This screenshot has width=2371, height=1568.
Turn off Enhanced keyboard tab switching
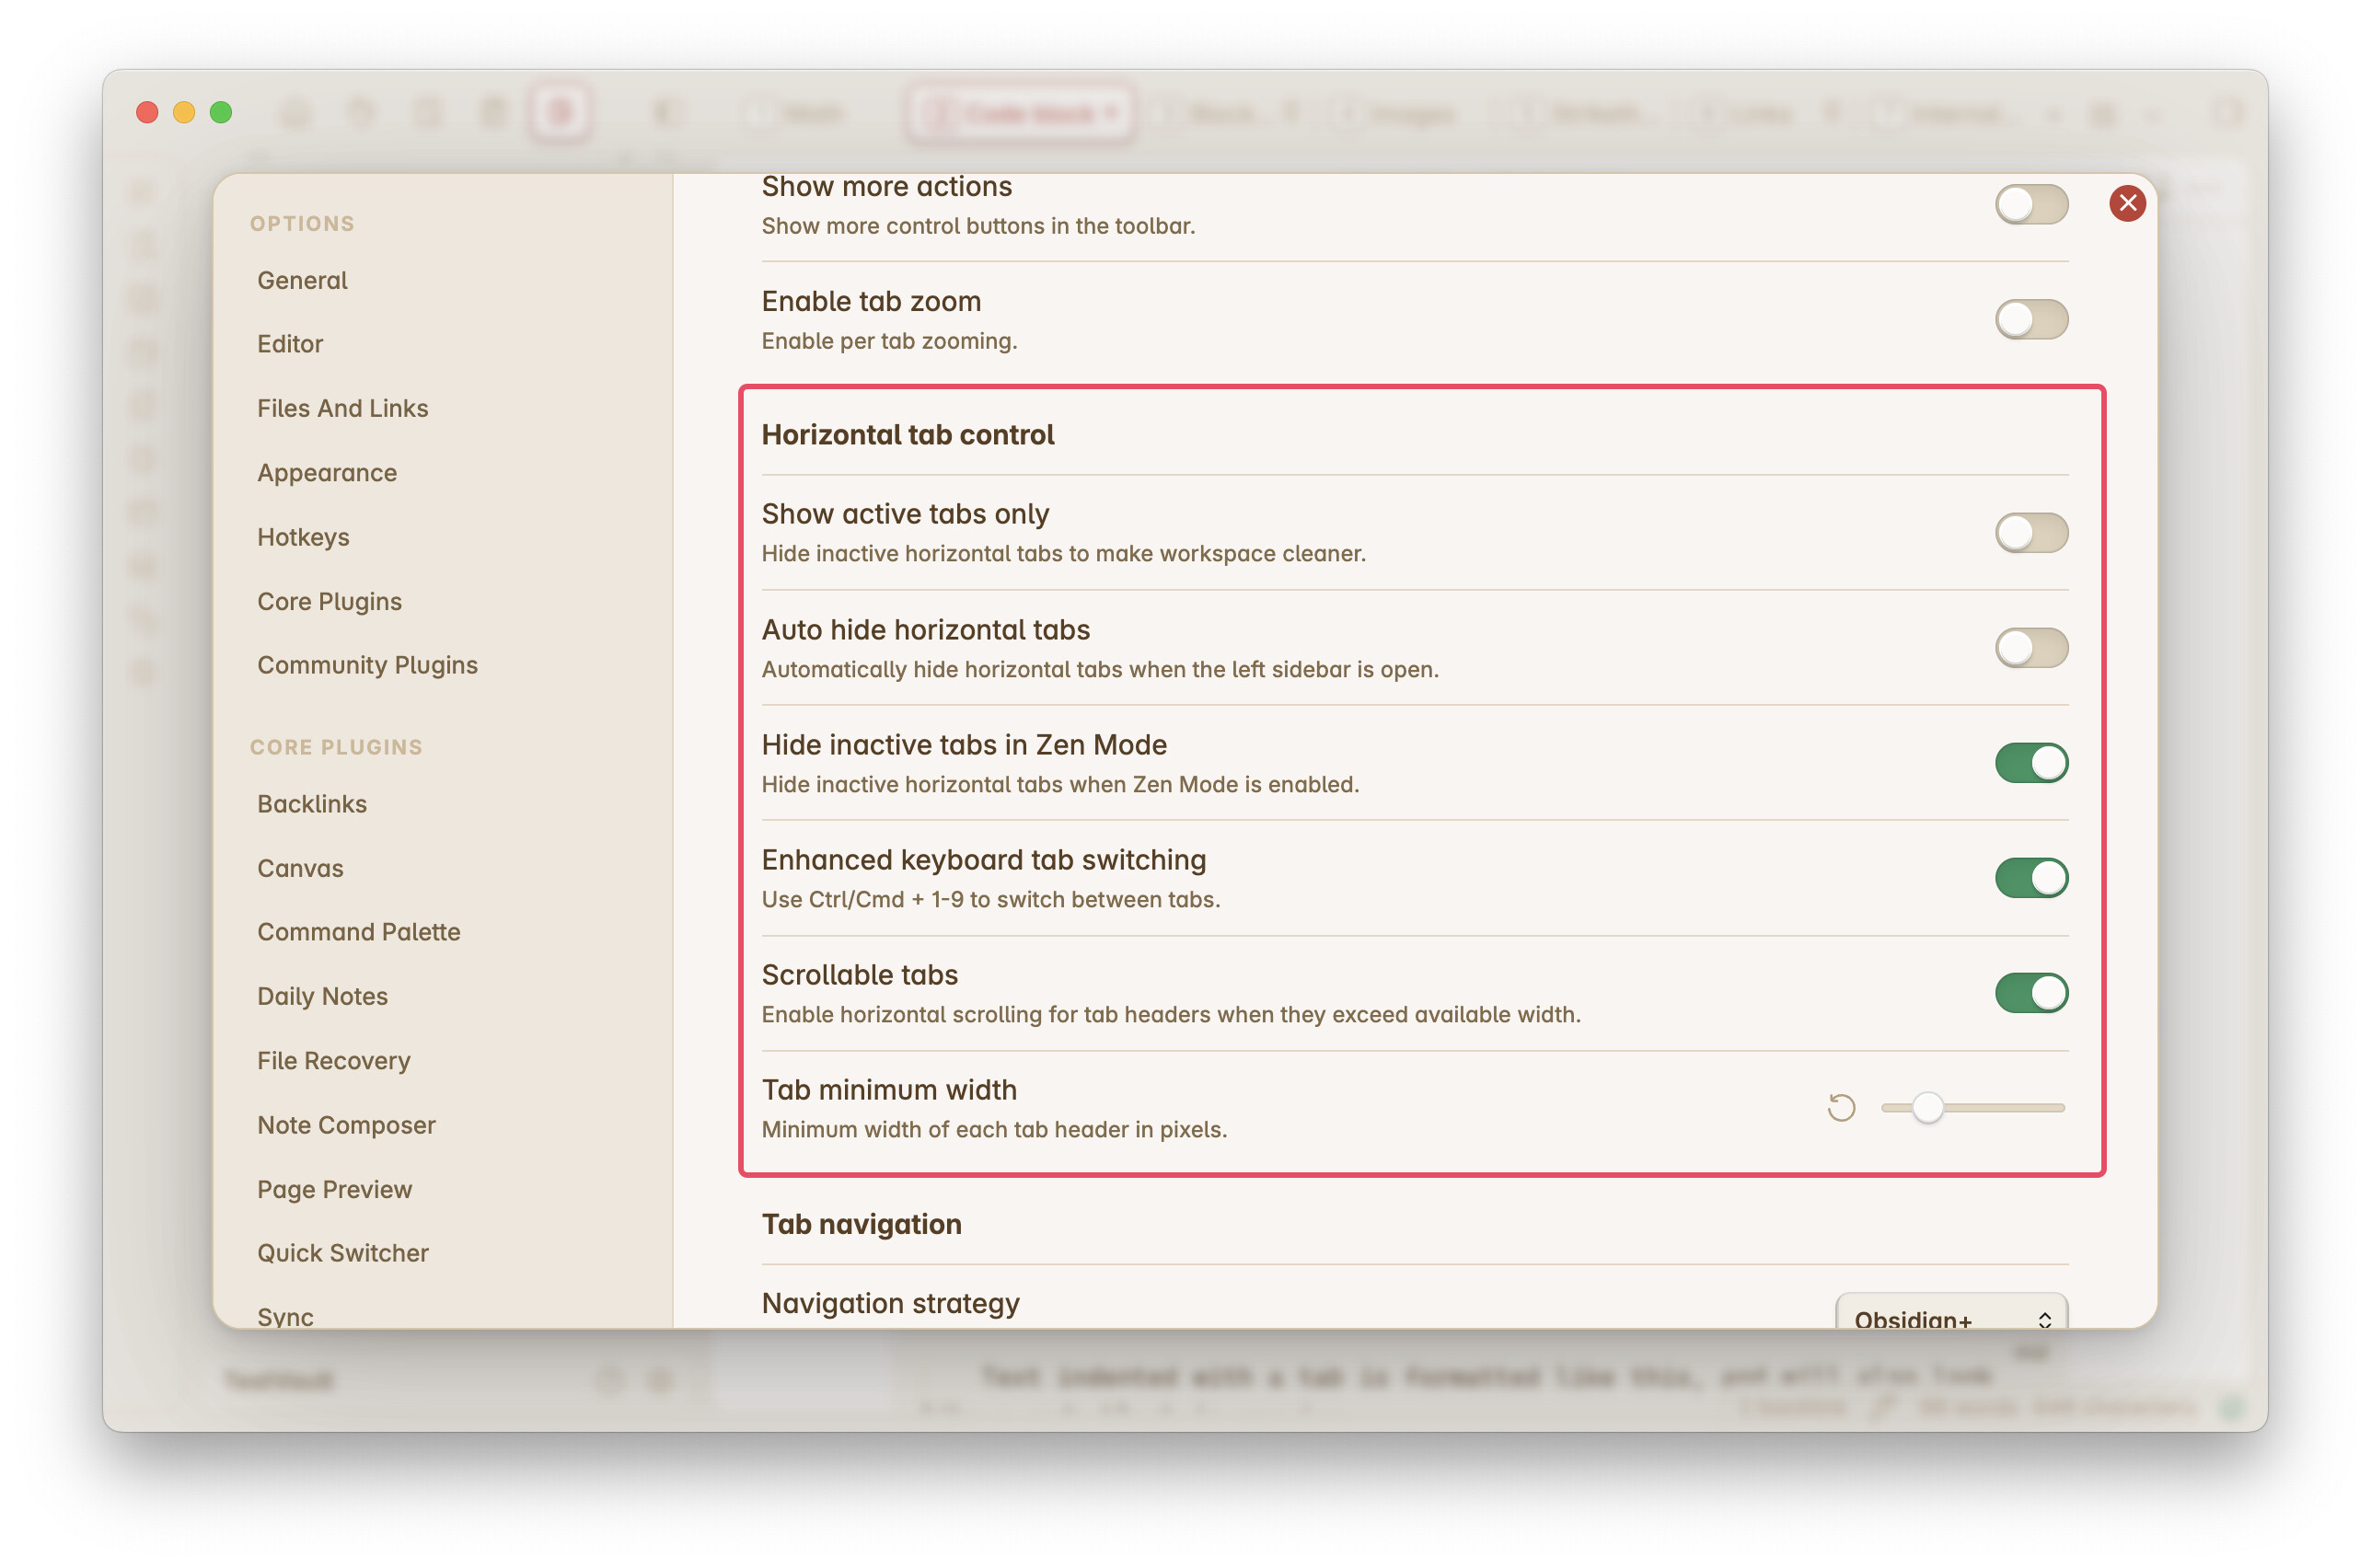(x=2031, y=878)
